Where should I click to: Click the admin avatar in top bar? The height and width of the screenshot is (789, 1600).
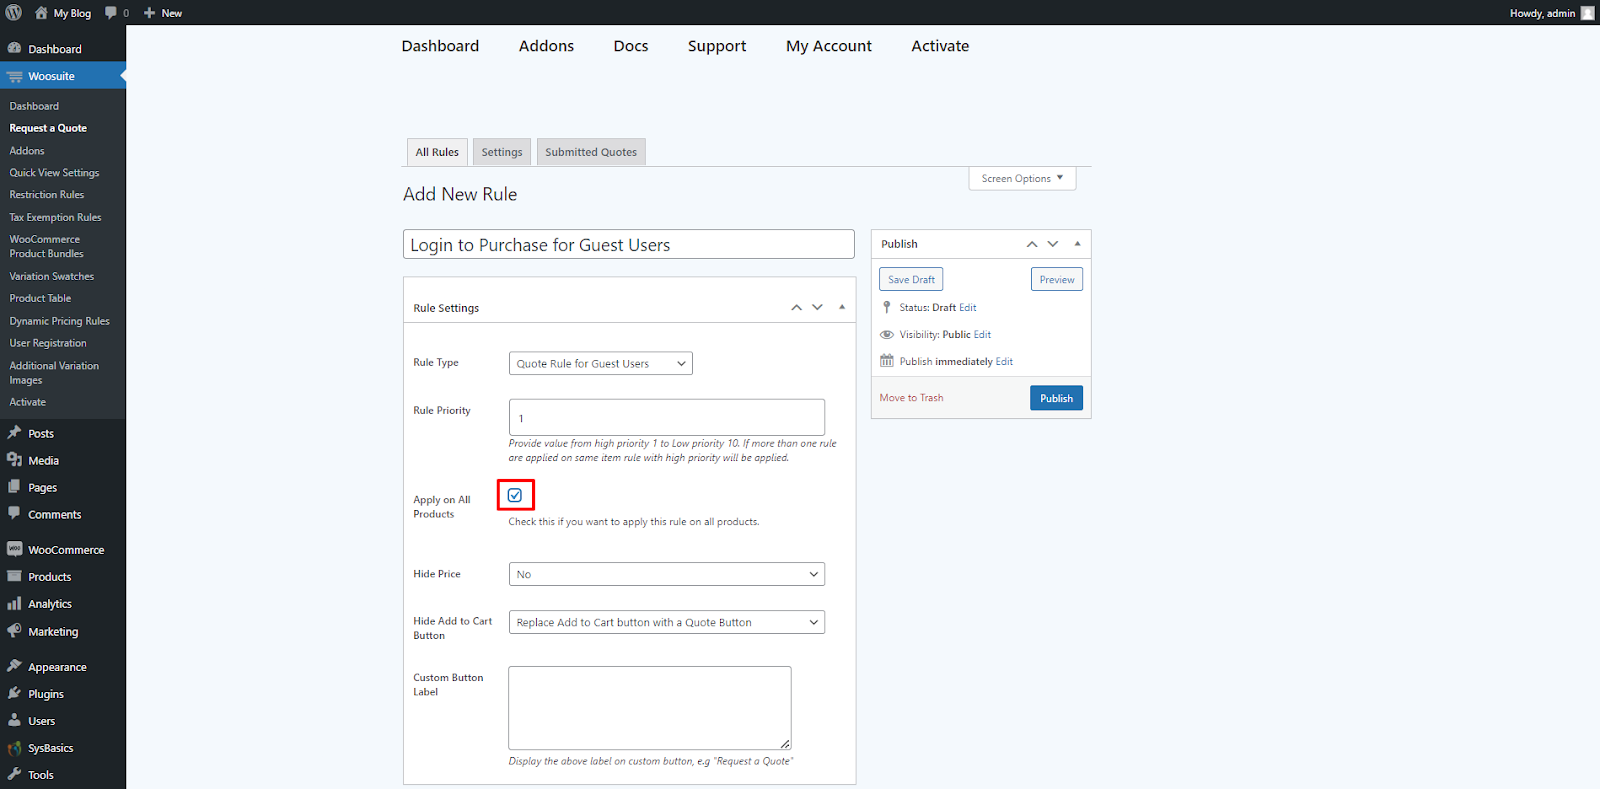point(1588,13)
